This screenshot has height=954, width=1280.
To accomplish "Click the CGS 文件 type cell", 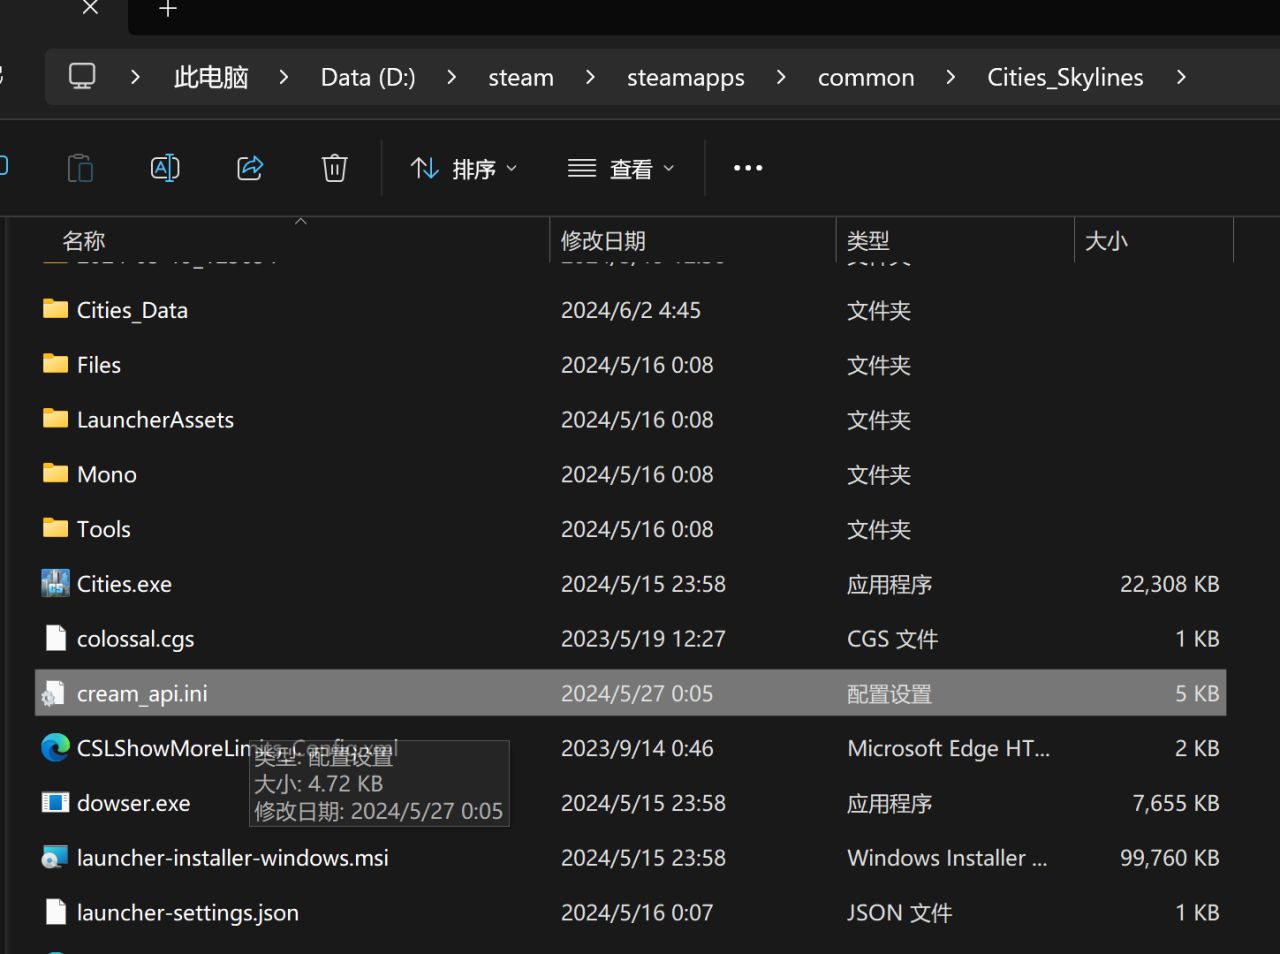I will tap(892, 639).
